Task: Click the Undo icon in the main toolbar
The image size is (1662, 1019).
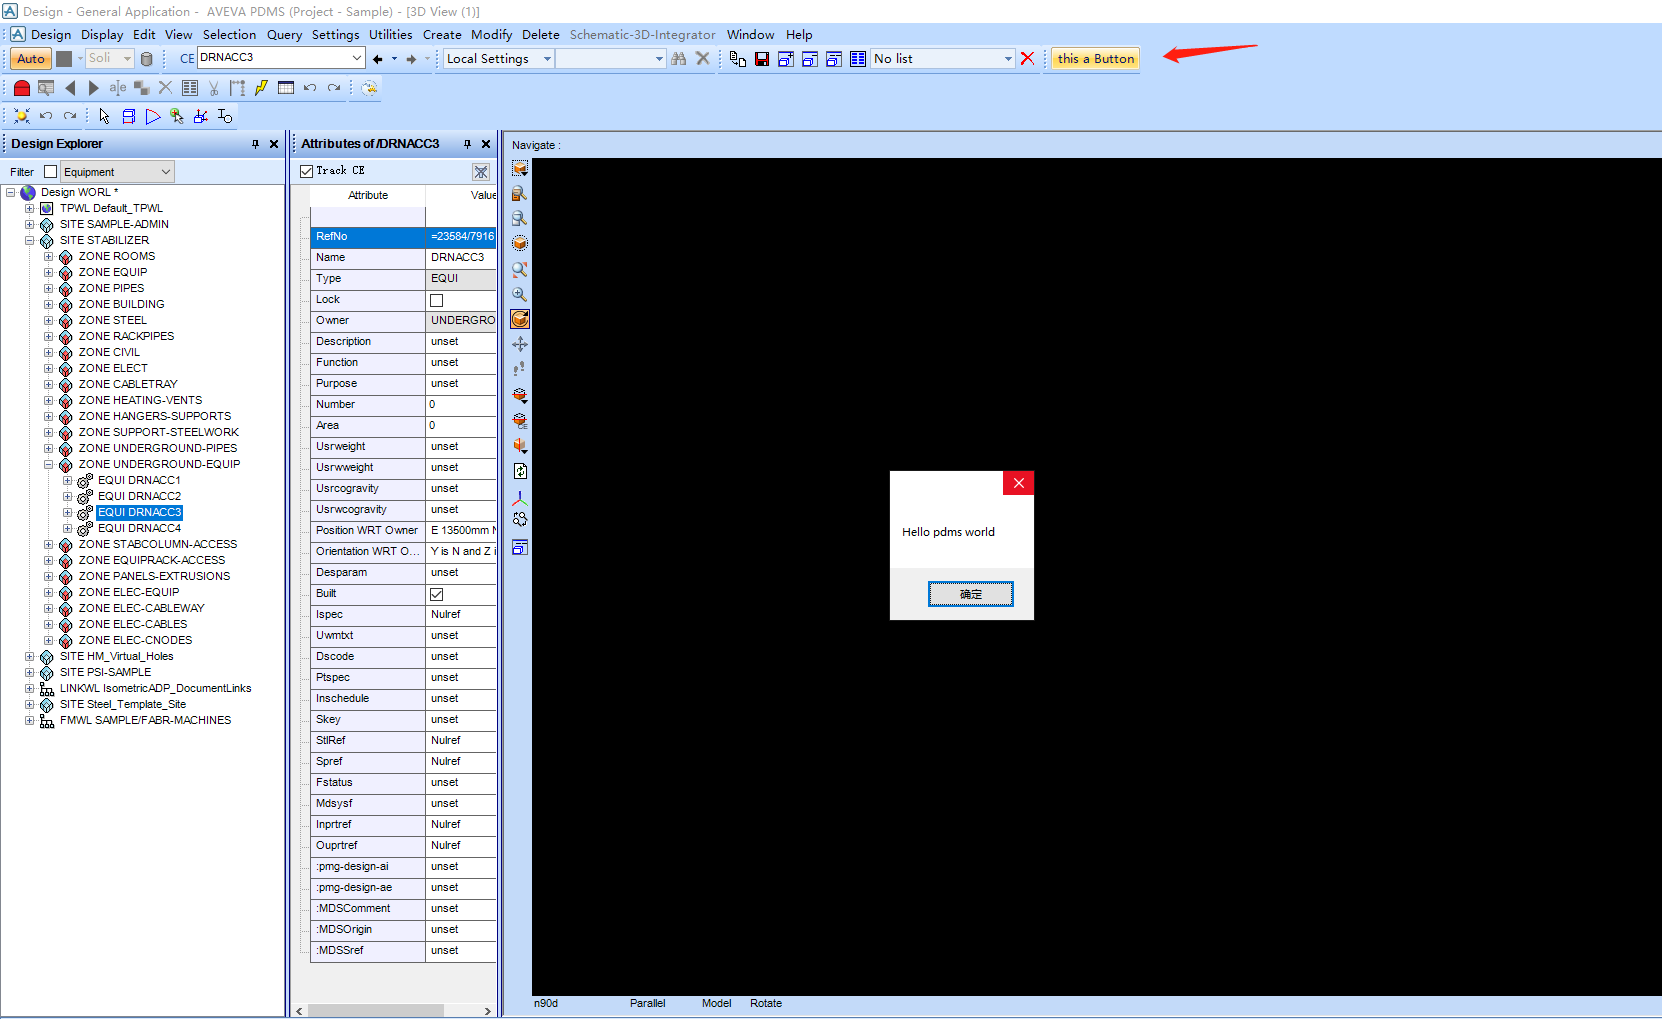Action: [311, 87]
